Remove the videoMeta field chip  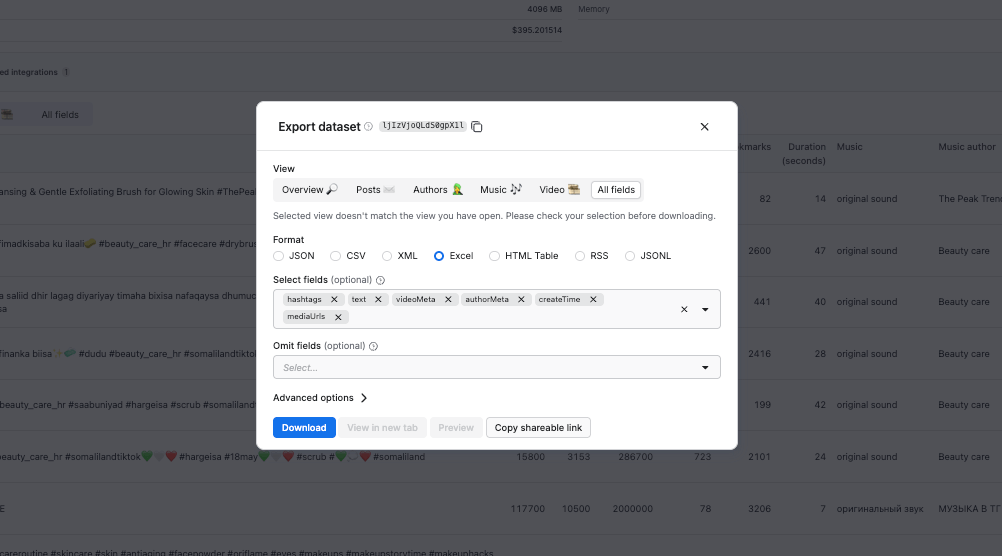point(448,299)
